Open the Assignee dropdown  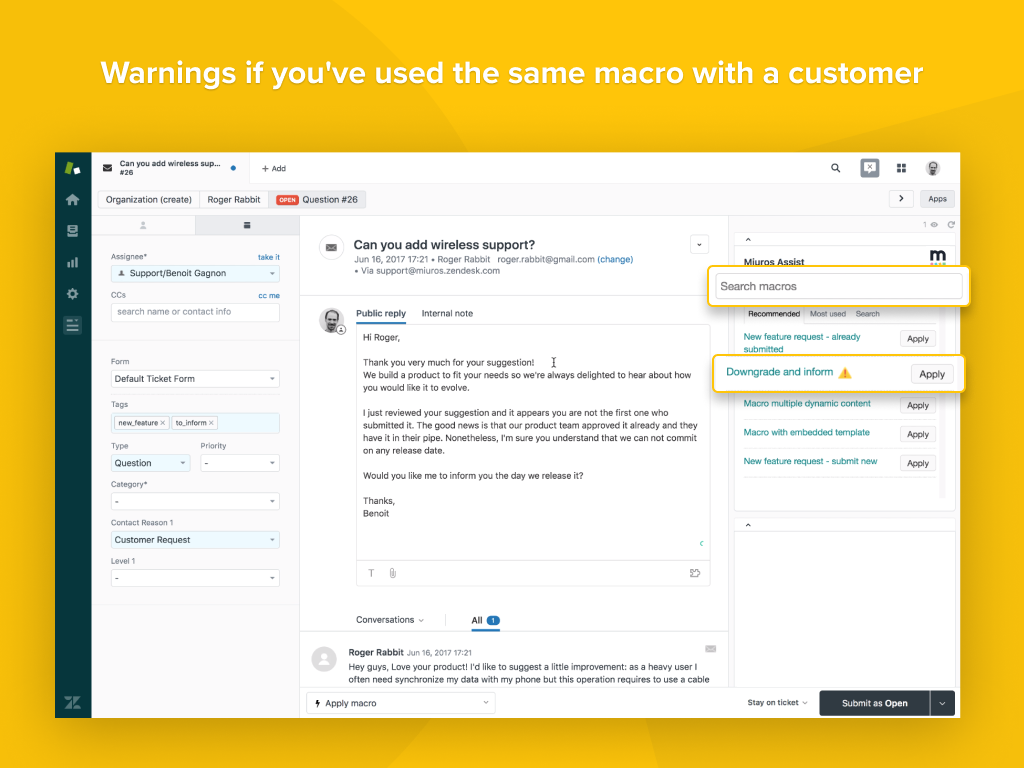point(195,273)
